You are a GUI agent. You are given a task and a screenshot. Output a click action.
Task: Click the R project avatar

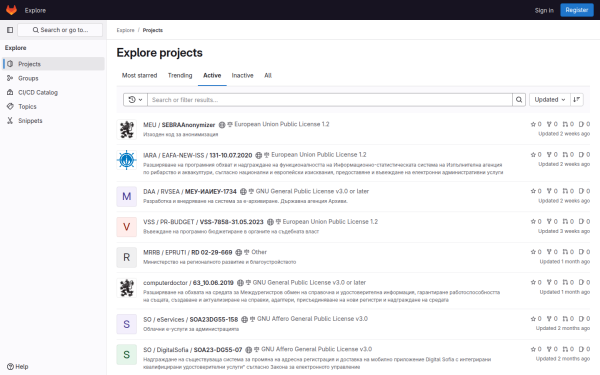(x=127, y=257)
